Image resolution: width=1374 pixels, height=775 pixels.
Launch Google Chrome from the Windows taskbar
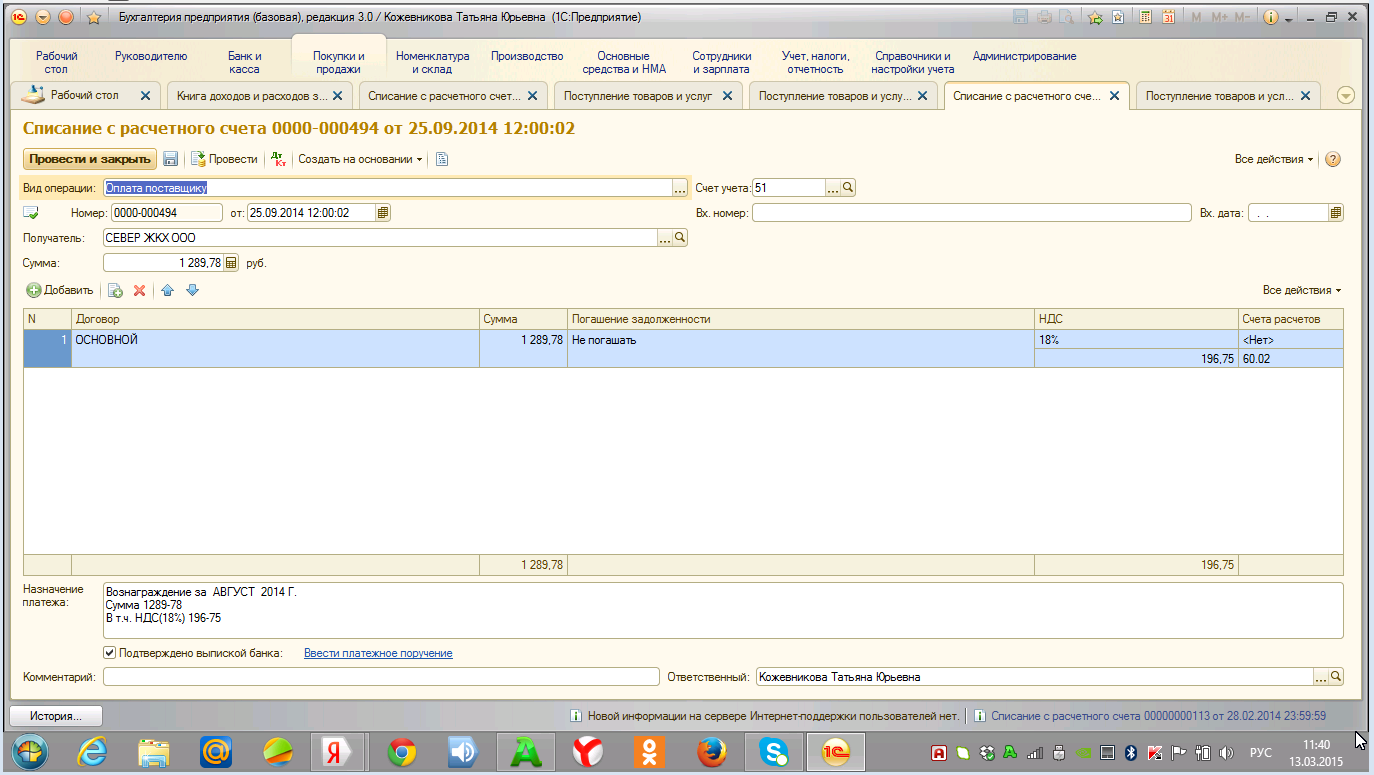402,752
